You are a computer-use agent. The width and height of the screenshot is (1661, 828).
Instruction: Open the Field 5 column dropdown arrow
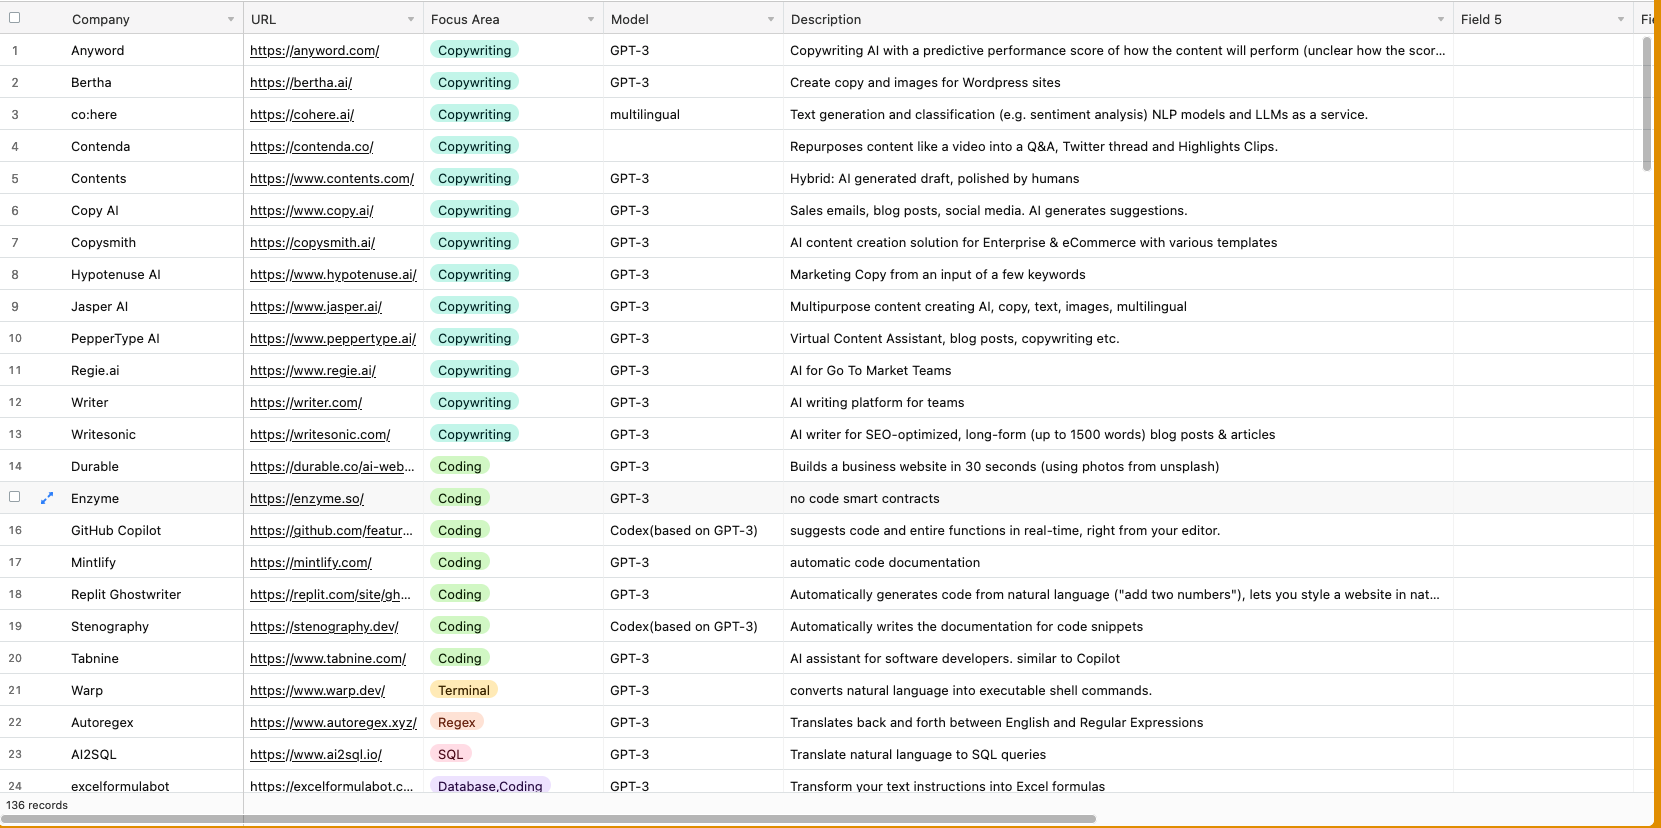[x=1621, y=20]
